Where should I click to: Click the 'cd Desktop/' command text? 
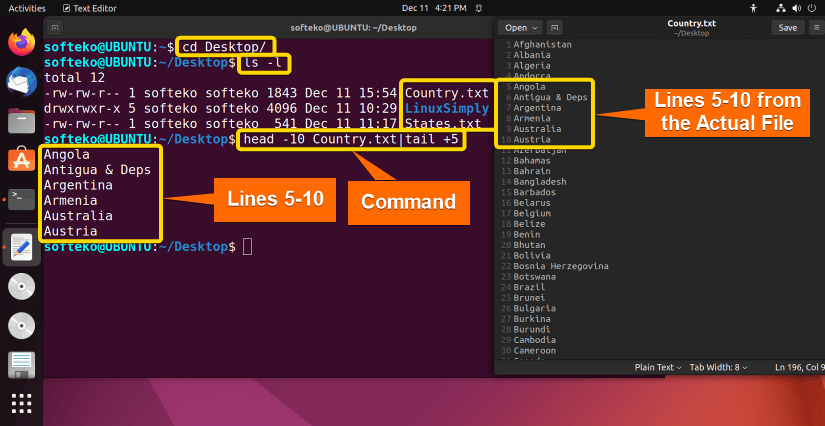tap(224, 47)
